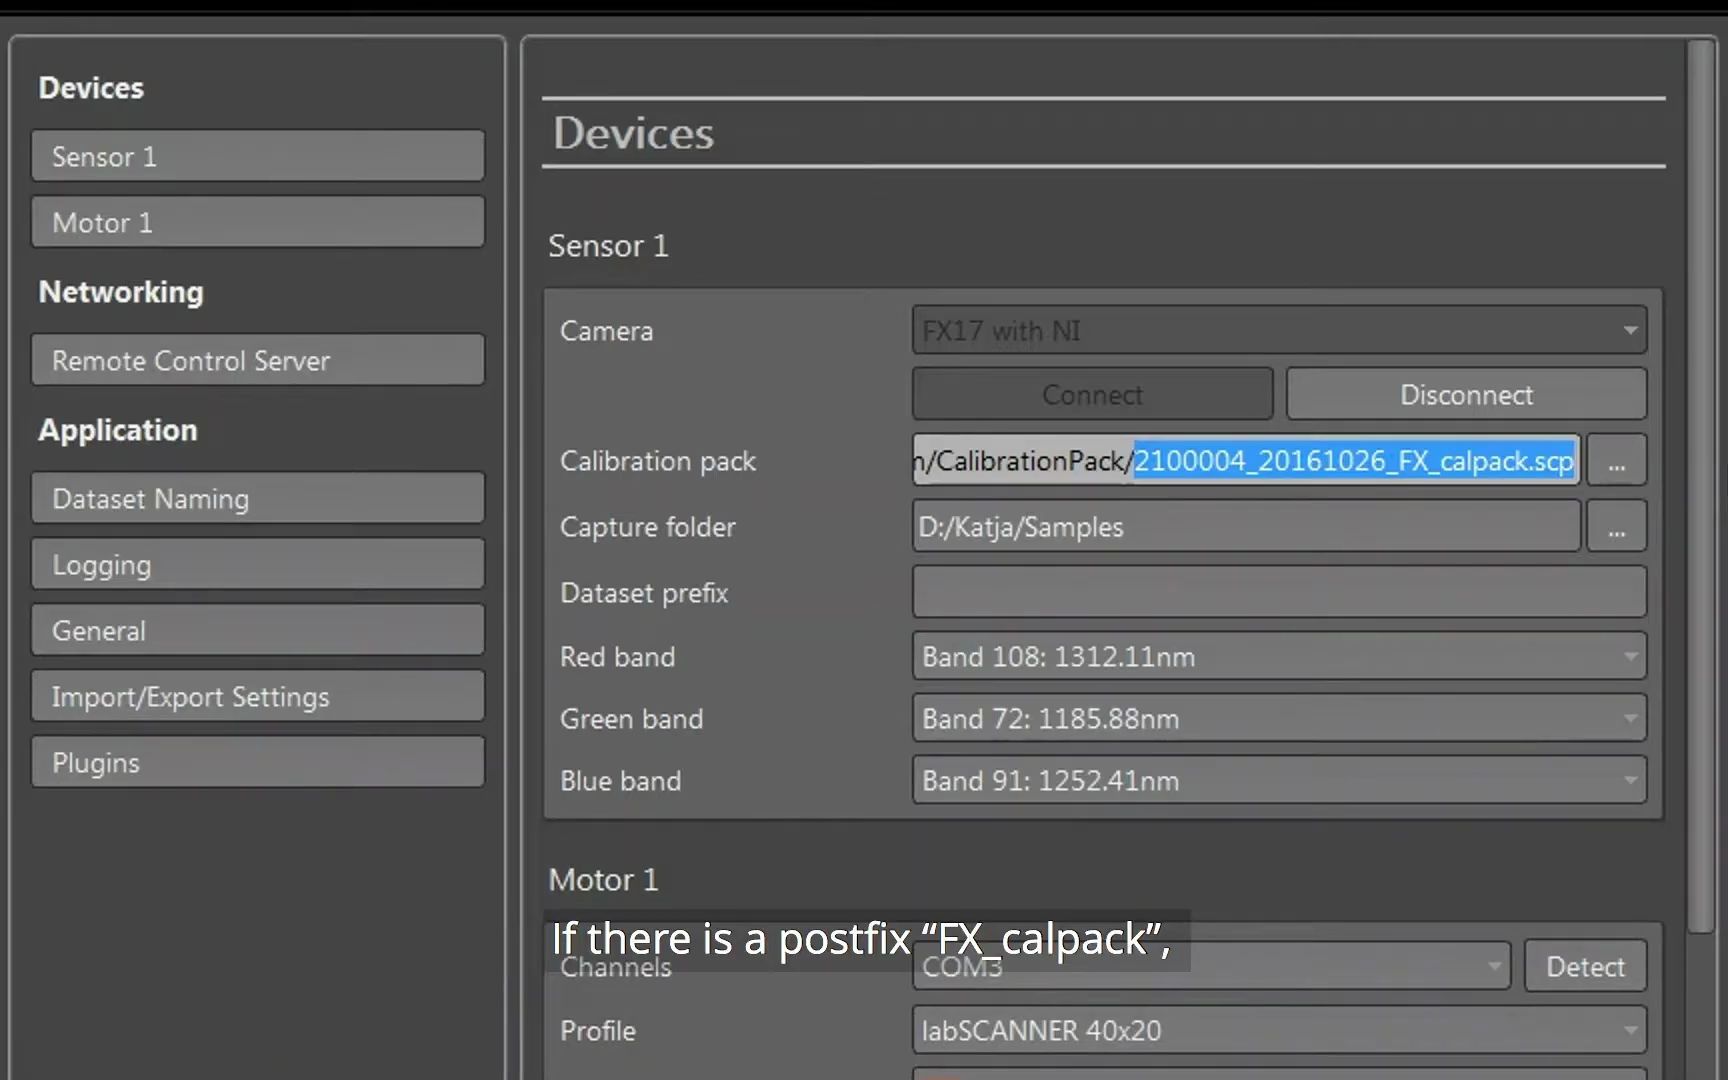The image size is (1728, 1080).
Task: Expand the Red band dropdown
Action: 1278,656
